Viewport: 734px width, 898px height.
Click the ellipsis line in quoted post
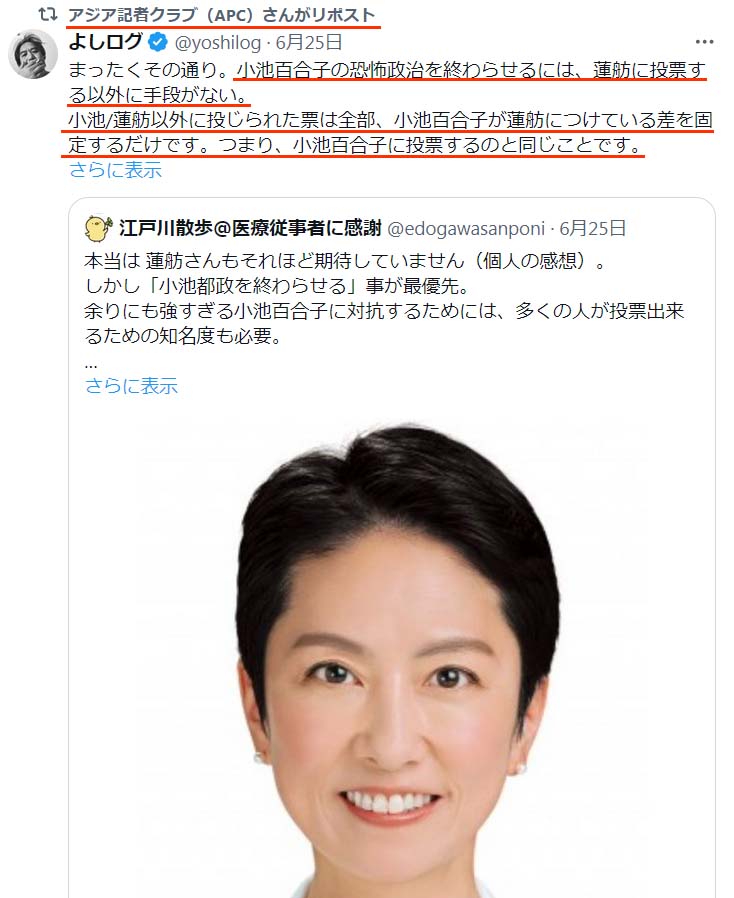90,364
